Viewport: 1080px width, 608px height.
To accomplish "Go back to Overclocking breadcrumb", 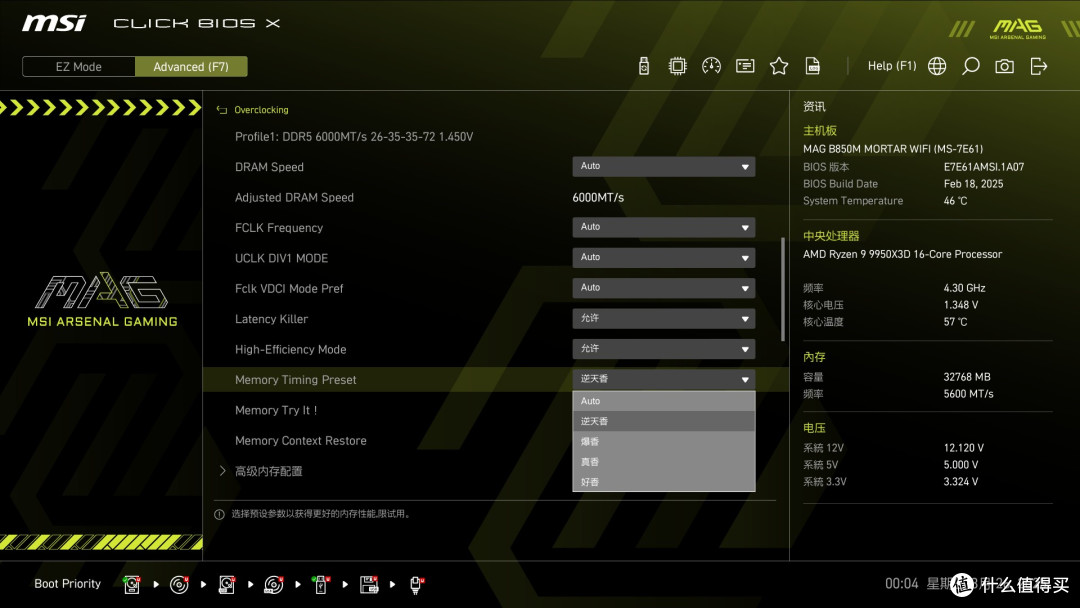I will pos(261,110).
